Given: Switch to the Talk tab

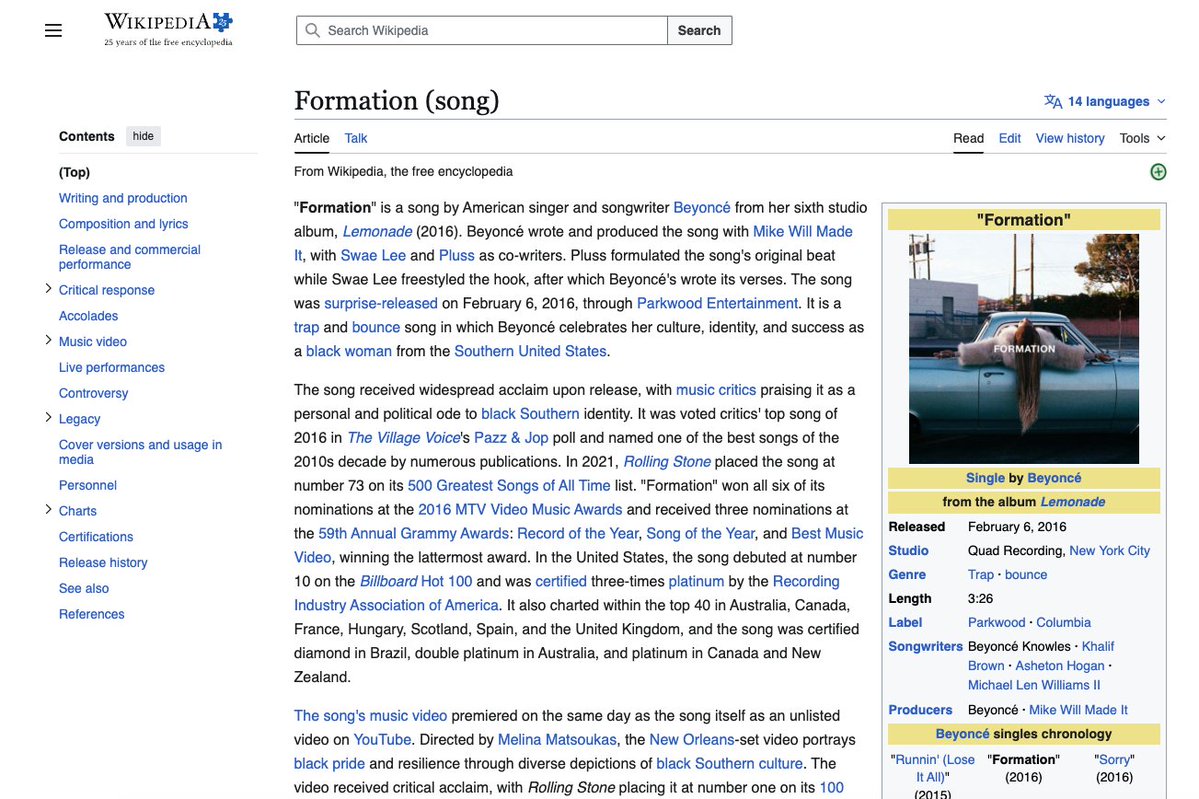Looking at the screenshot, I should pyautogui.click(x=356, y=138).
